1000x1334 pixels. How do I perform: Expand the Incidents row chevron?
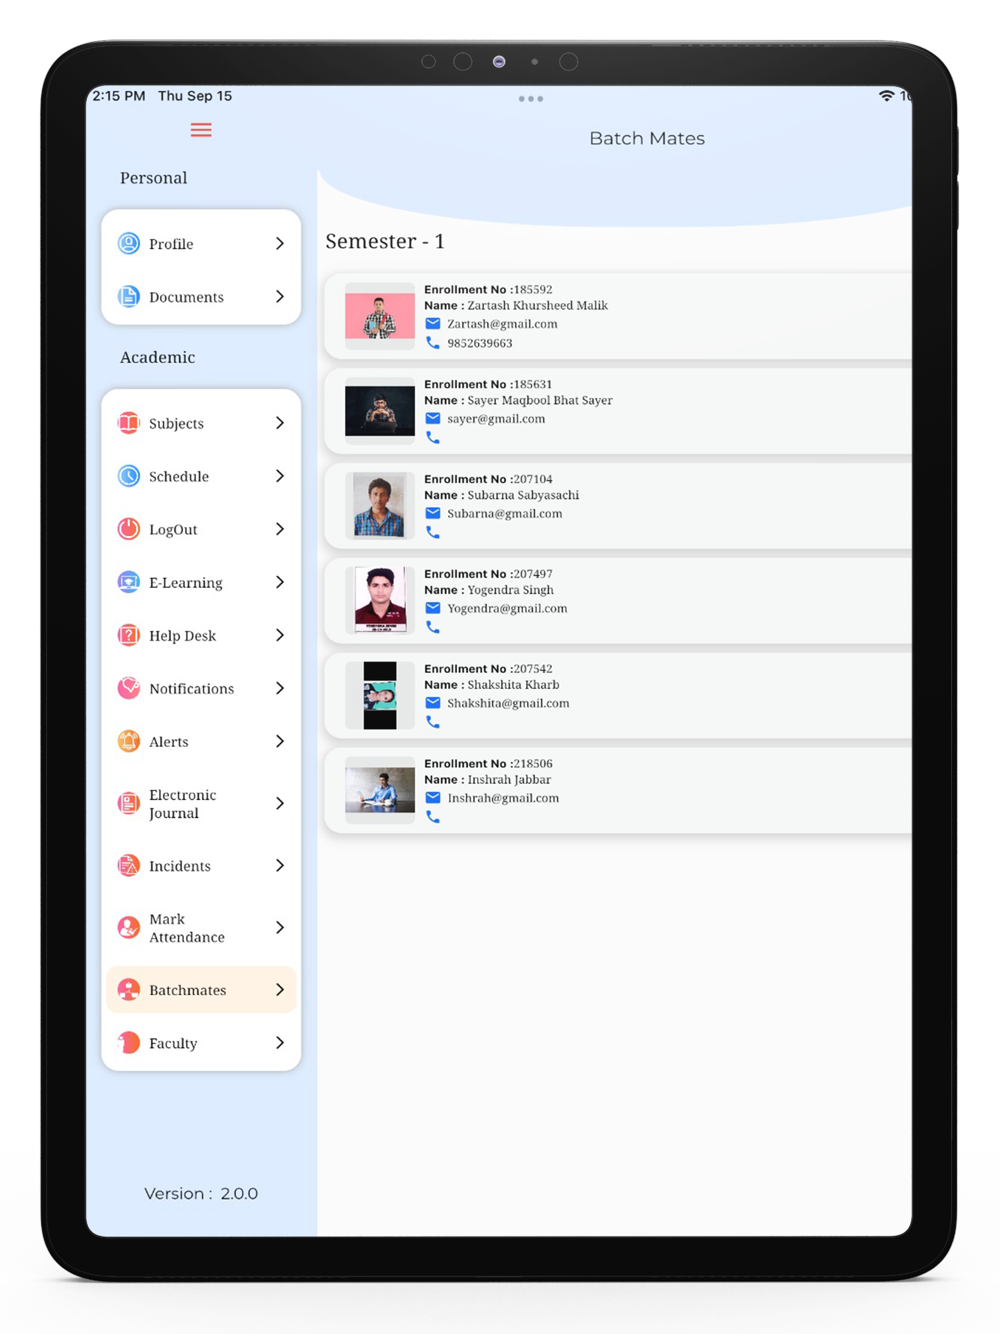click(280, 865)
